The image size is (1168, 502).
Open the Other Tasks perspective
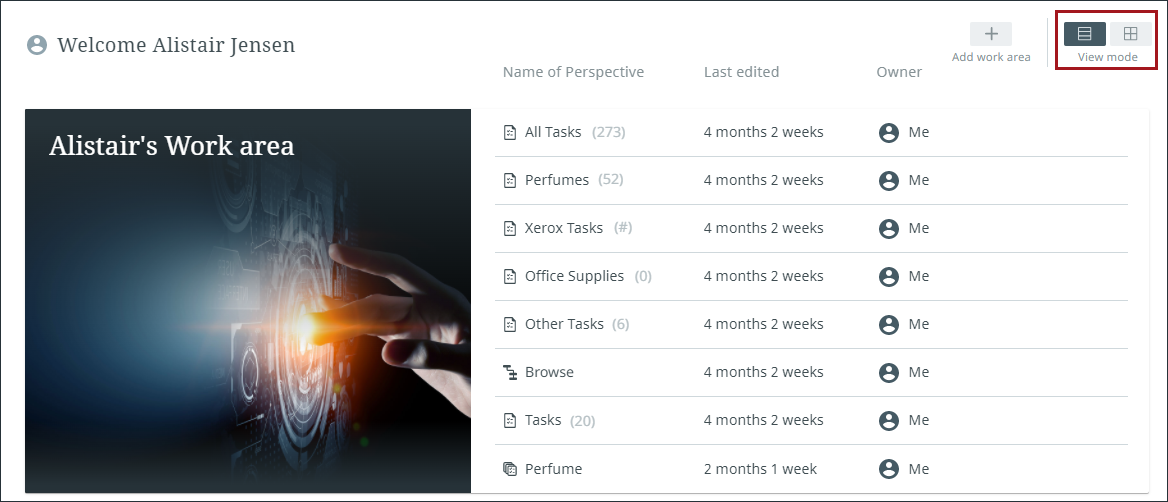point(564,324)
